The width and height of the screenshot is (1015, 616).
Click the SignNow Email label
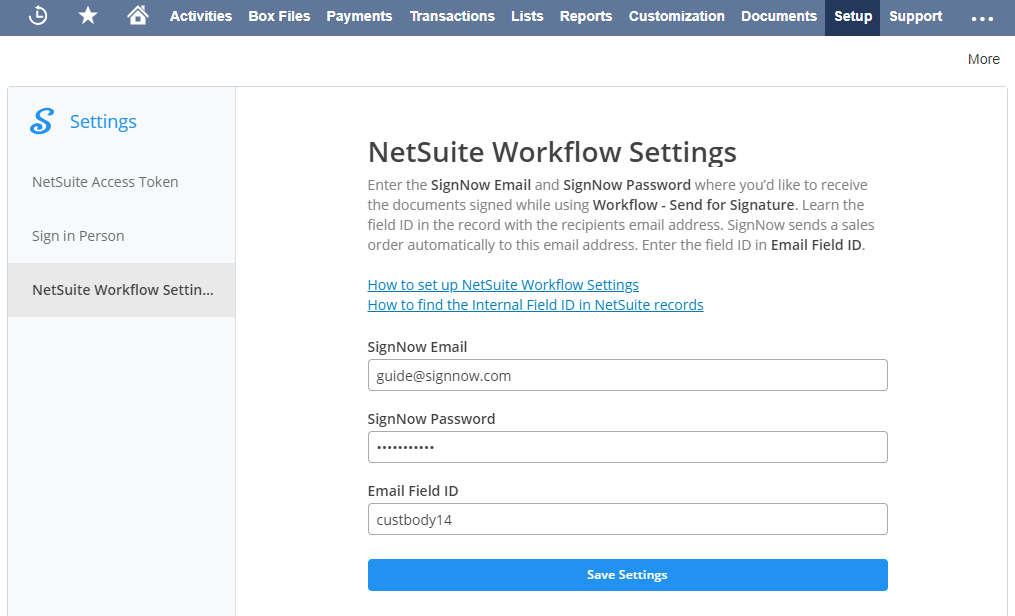pos(417,347)
